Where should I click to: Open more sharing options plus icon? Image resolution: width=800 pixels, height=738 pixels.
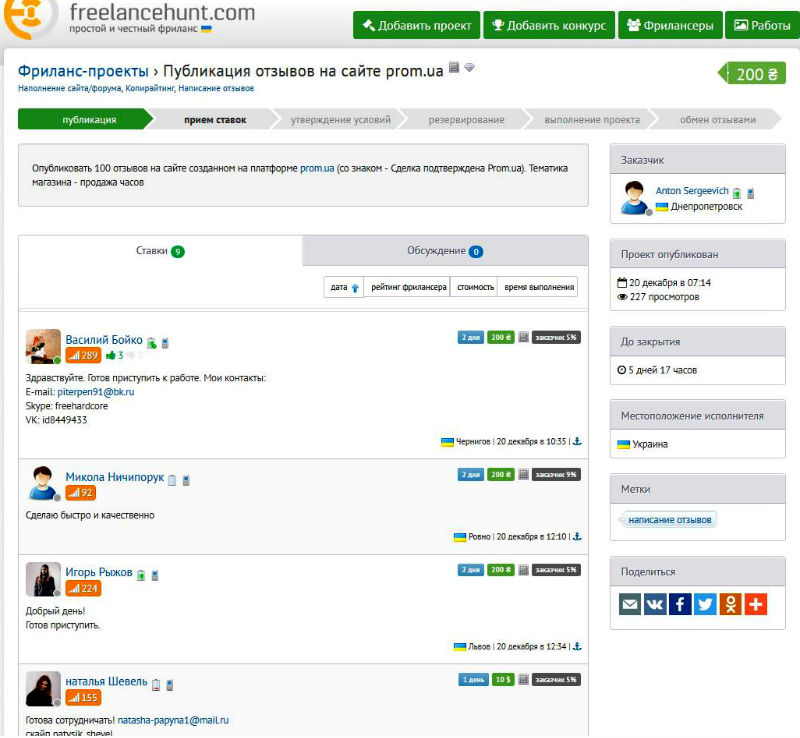pos(756,604)
